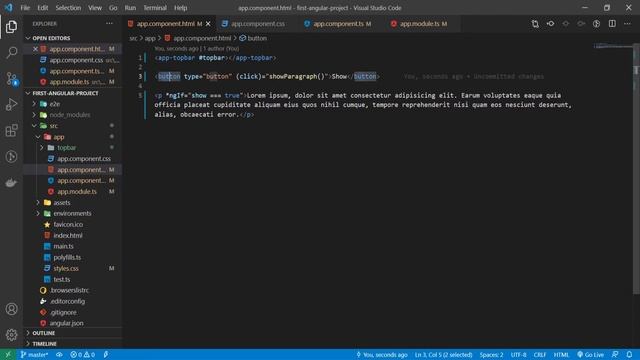Open the notifications bell in status bar
This screenshot has height=360, width=640.
629,355
